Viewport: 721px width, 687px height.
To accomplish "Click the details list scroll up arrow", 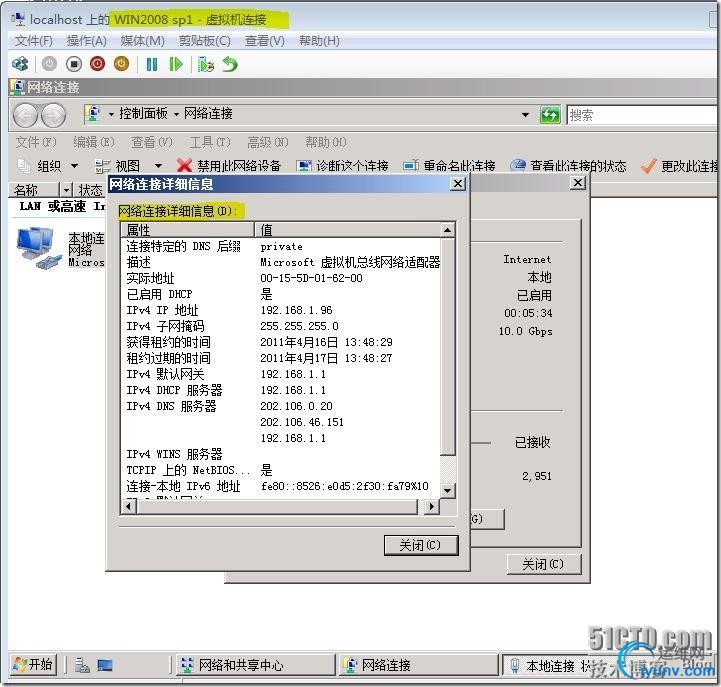I will pyautogui.click(x=447, y=229).
